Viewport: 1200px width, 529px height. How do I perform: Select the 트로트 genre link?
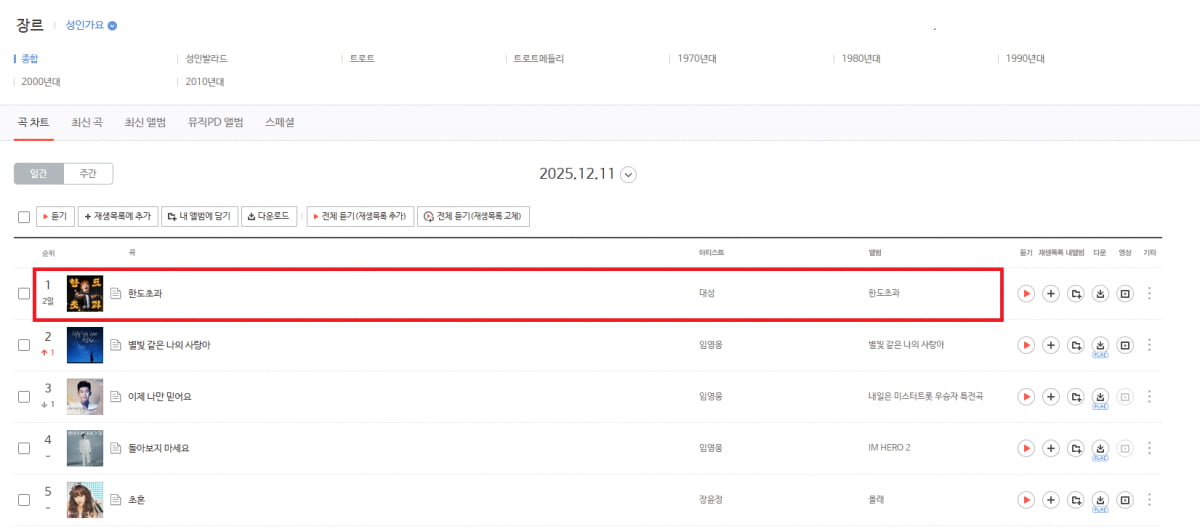pyautogui.click(x=362, y=59)
